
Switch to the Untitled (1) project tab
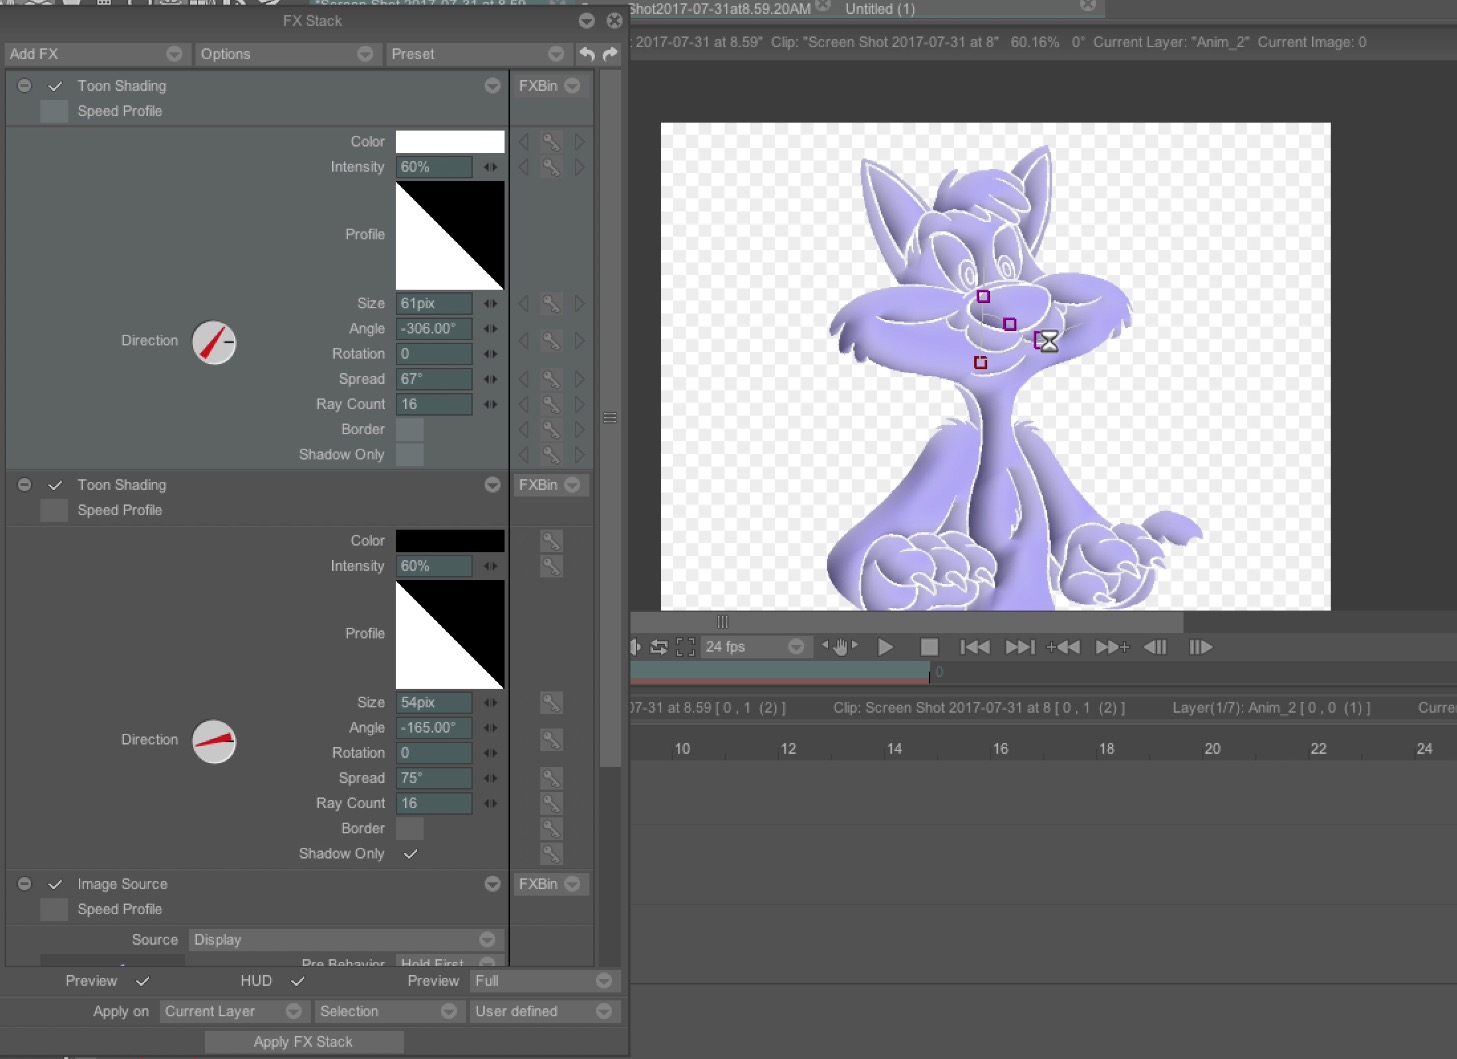880,9
